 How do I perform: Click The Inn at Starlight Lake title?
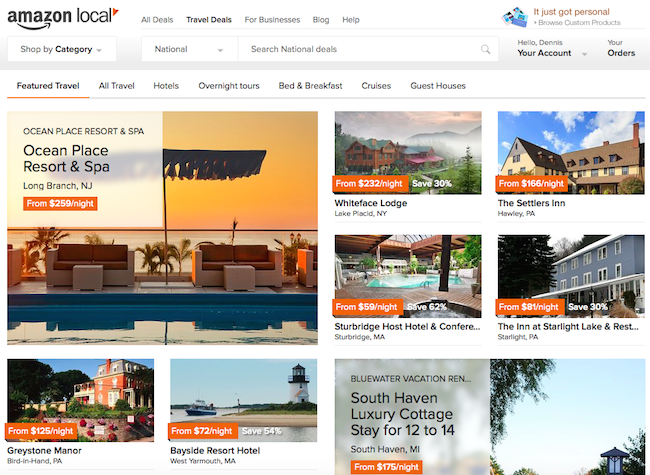(568, 327)
